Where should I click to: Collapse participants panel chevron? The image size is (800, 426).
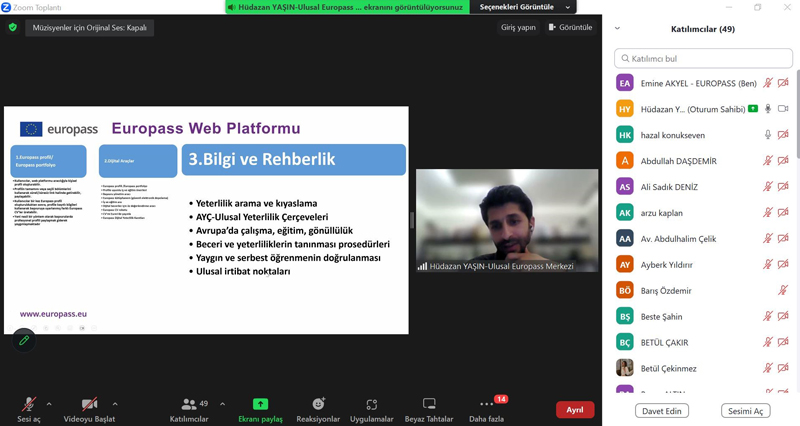tap(617, 29)
